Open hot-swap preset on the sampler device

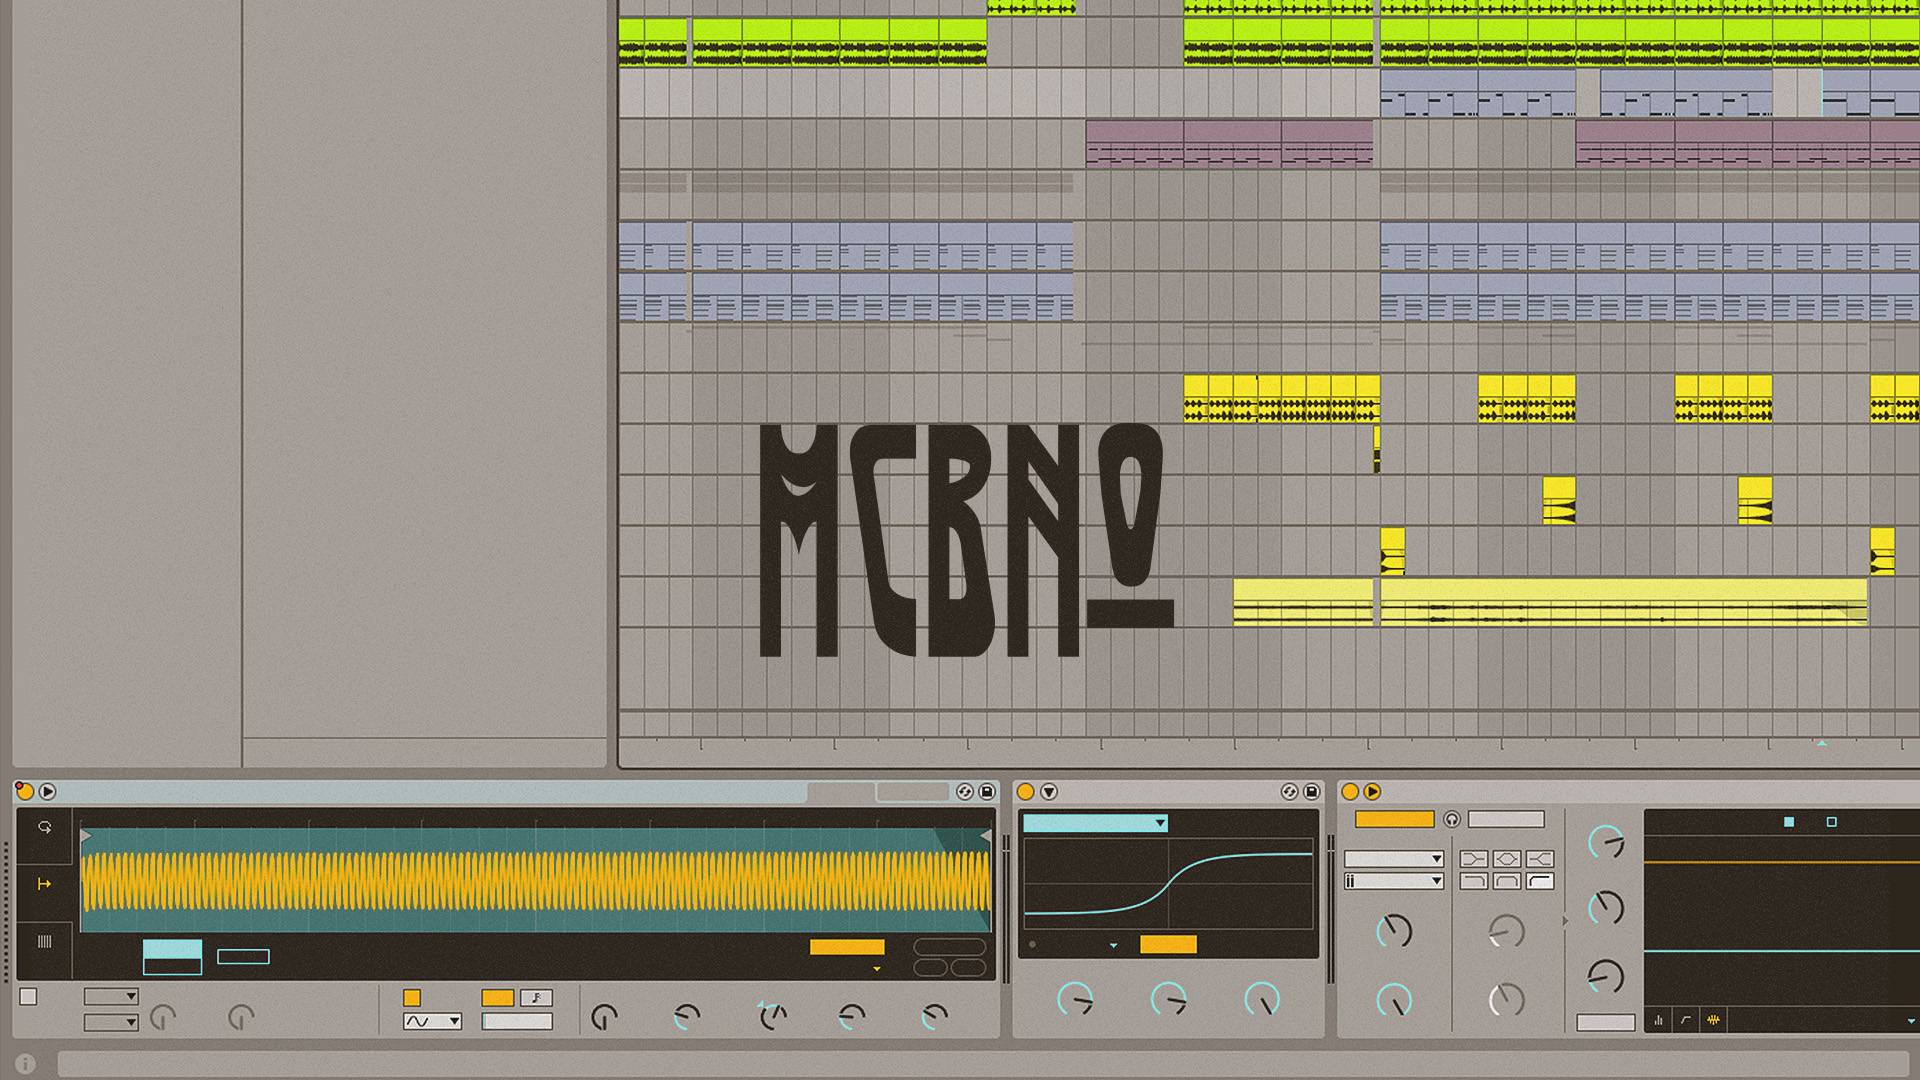click(x=964, y=792)
